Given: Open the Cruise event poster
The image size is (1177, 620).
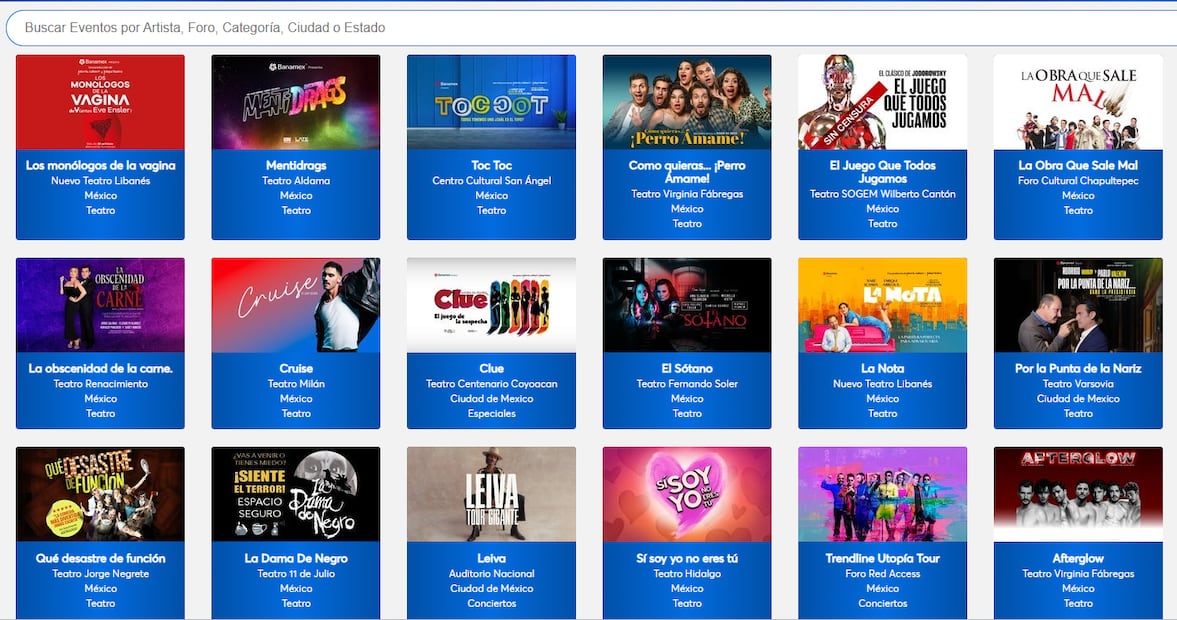Looking at the screenshot, I should click(x=296, y=305).
